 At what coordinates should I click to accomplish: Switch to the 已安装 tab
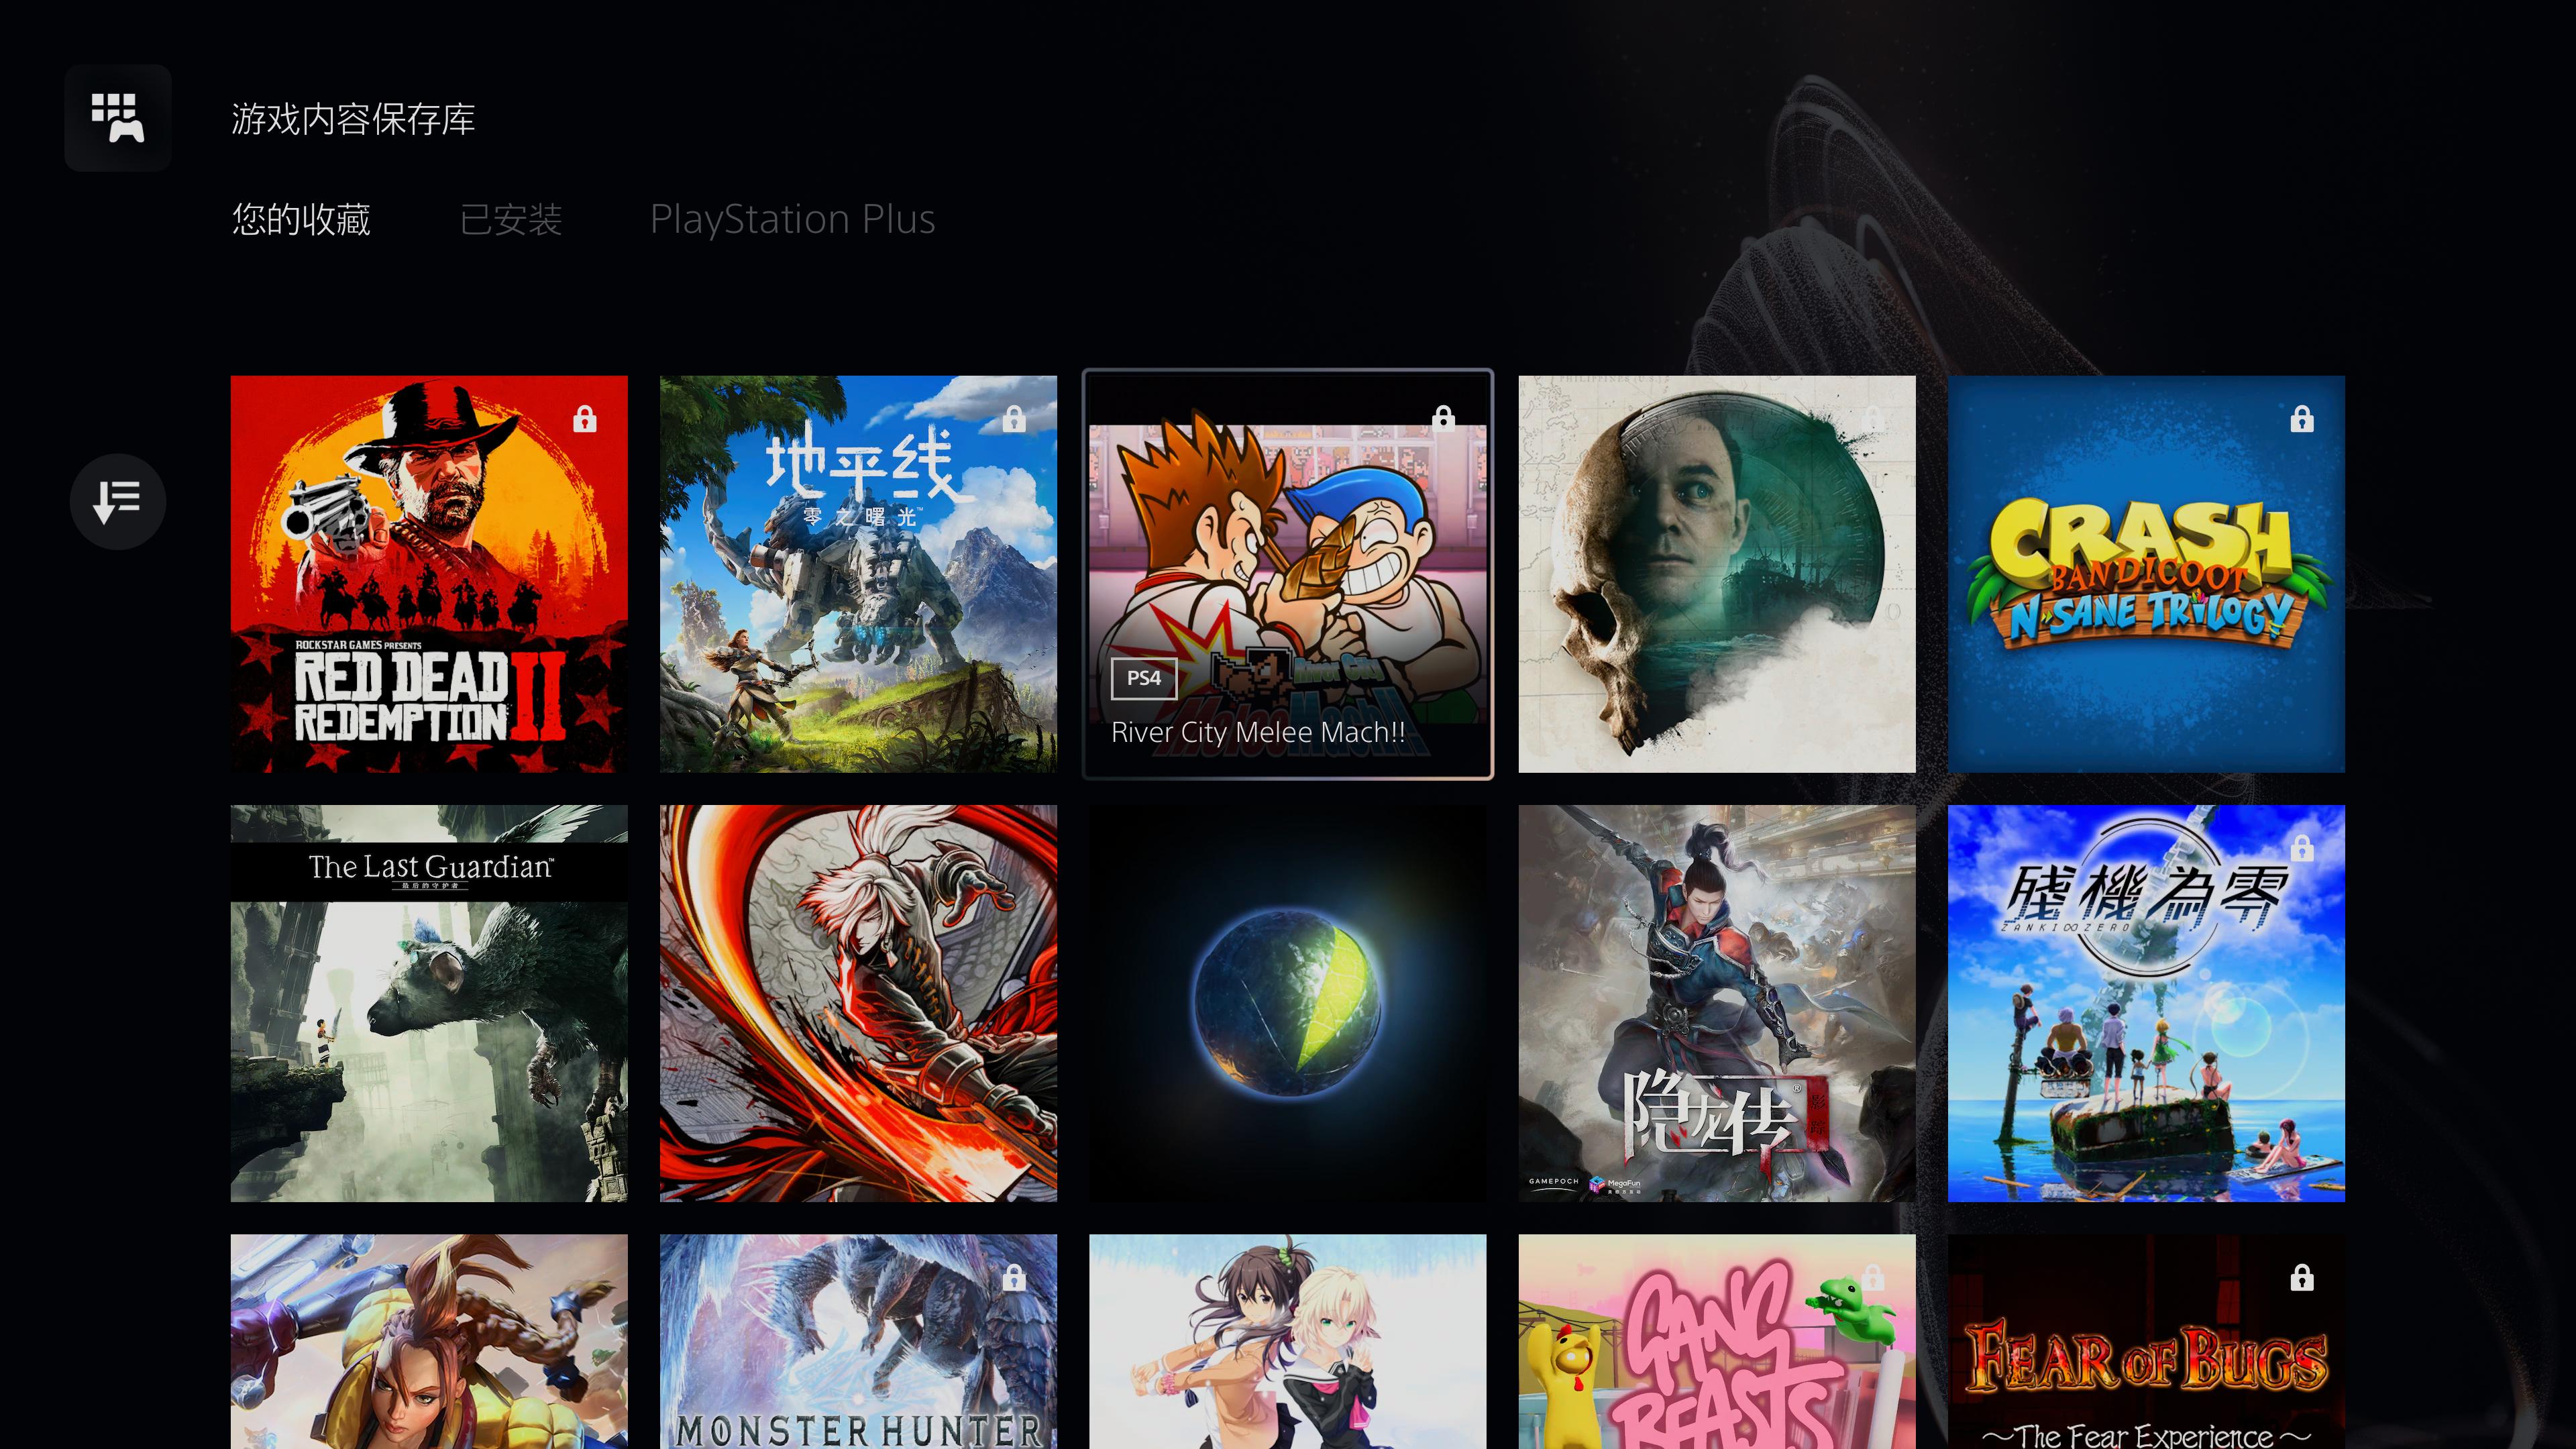pos(511,219)
